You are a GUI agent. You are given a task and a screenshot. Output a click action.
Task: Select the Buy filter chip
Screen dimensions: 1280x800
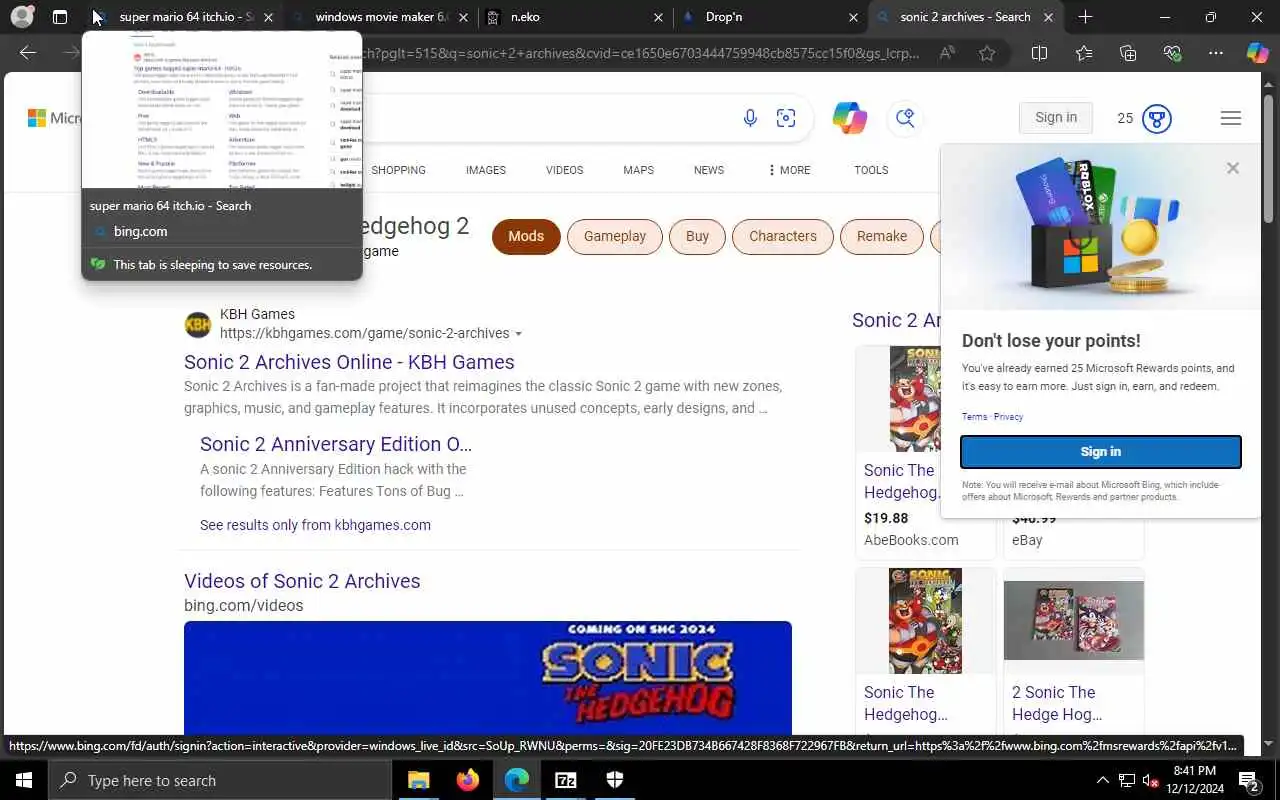(697, 236)
